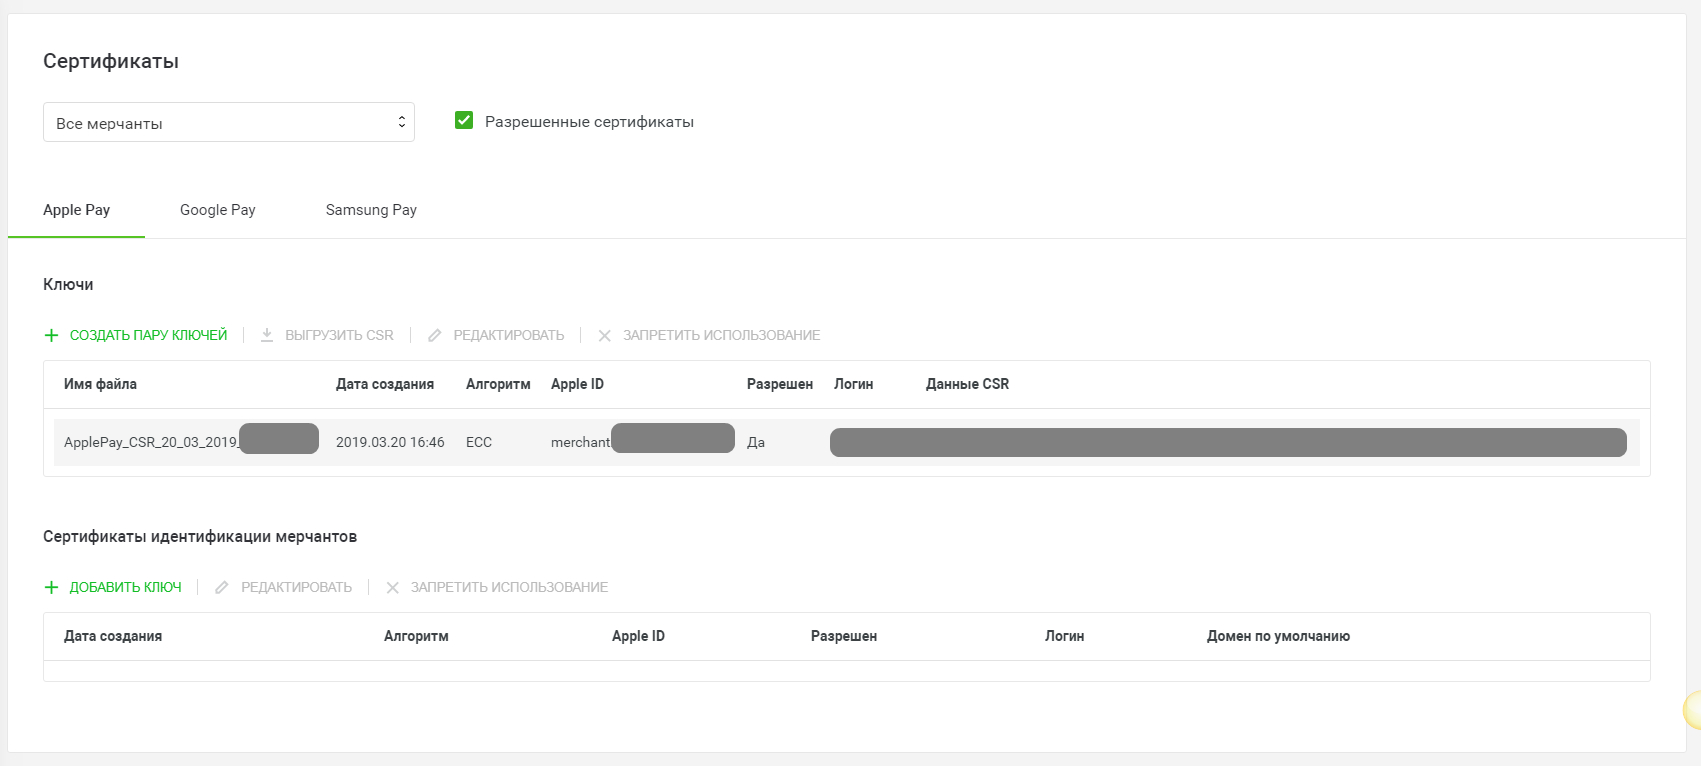Toggle the Разрешенные сертификаты checkbox
This screenshot has width=1701, height=766.
point(464,121)
